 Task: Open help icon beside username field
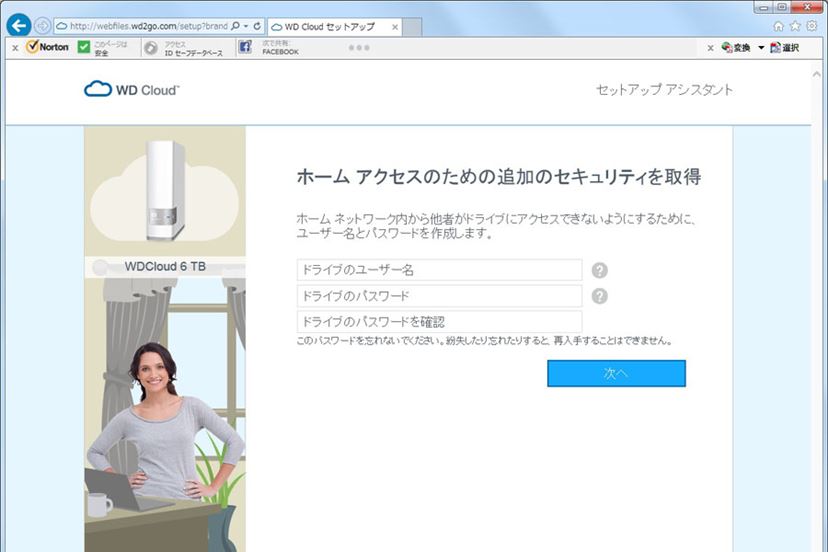599,270
